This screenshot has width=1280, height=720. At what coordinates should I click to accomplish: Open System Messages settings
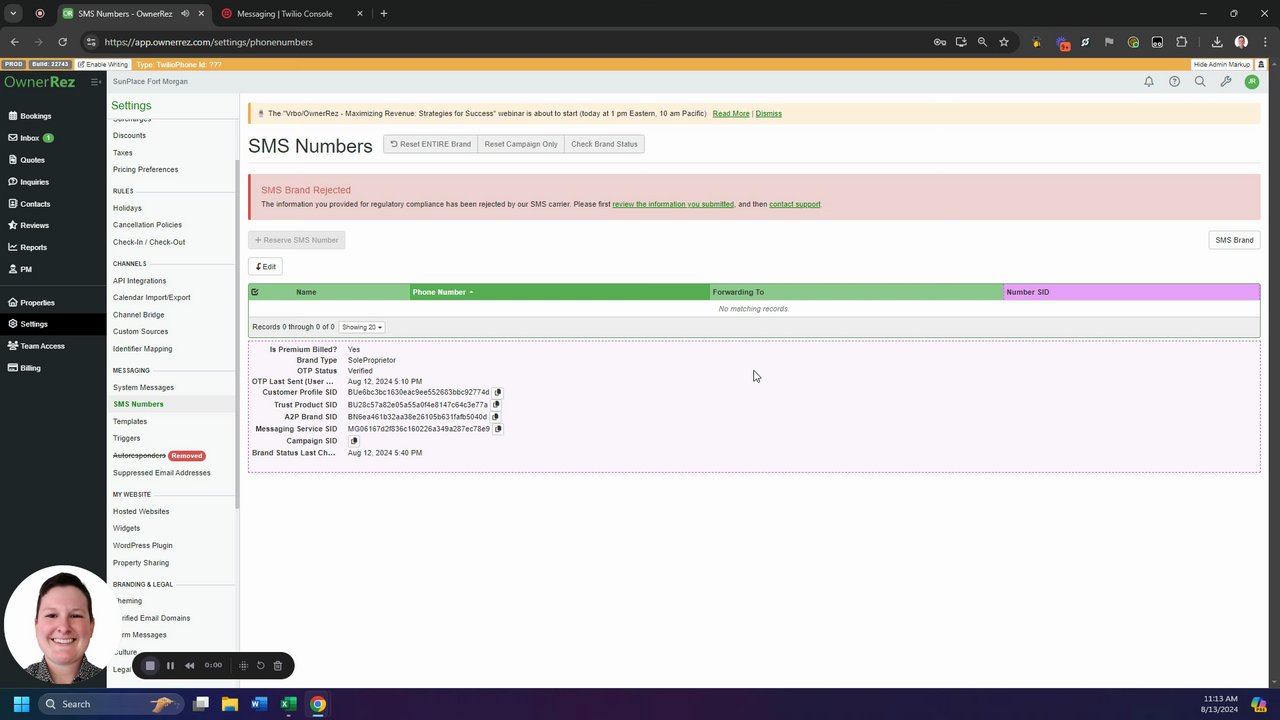[143, 387]
